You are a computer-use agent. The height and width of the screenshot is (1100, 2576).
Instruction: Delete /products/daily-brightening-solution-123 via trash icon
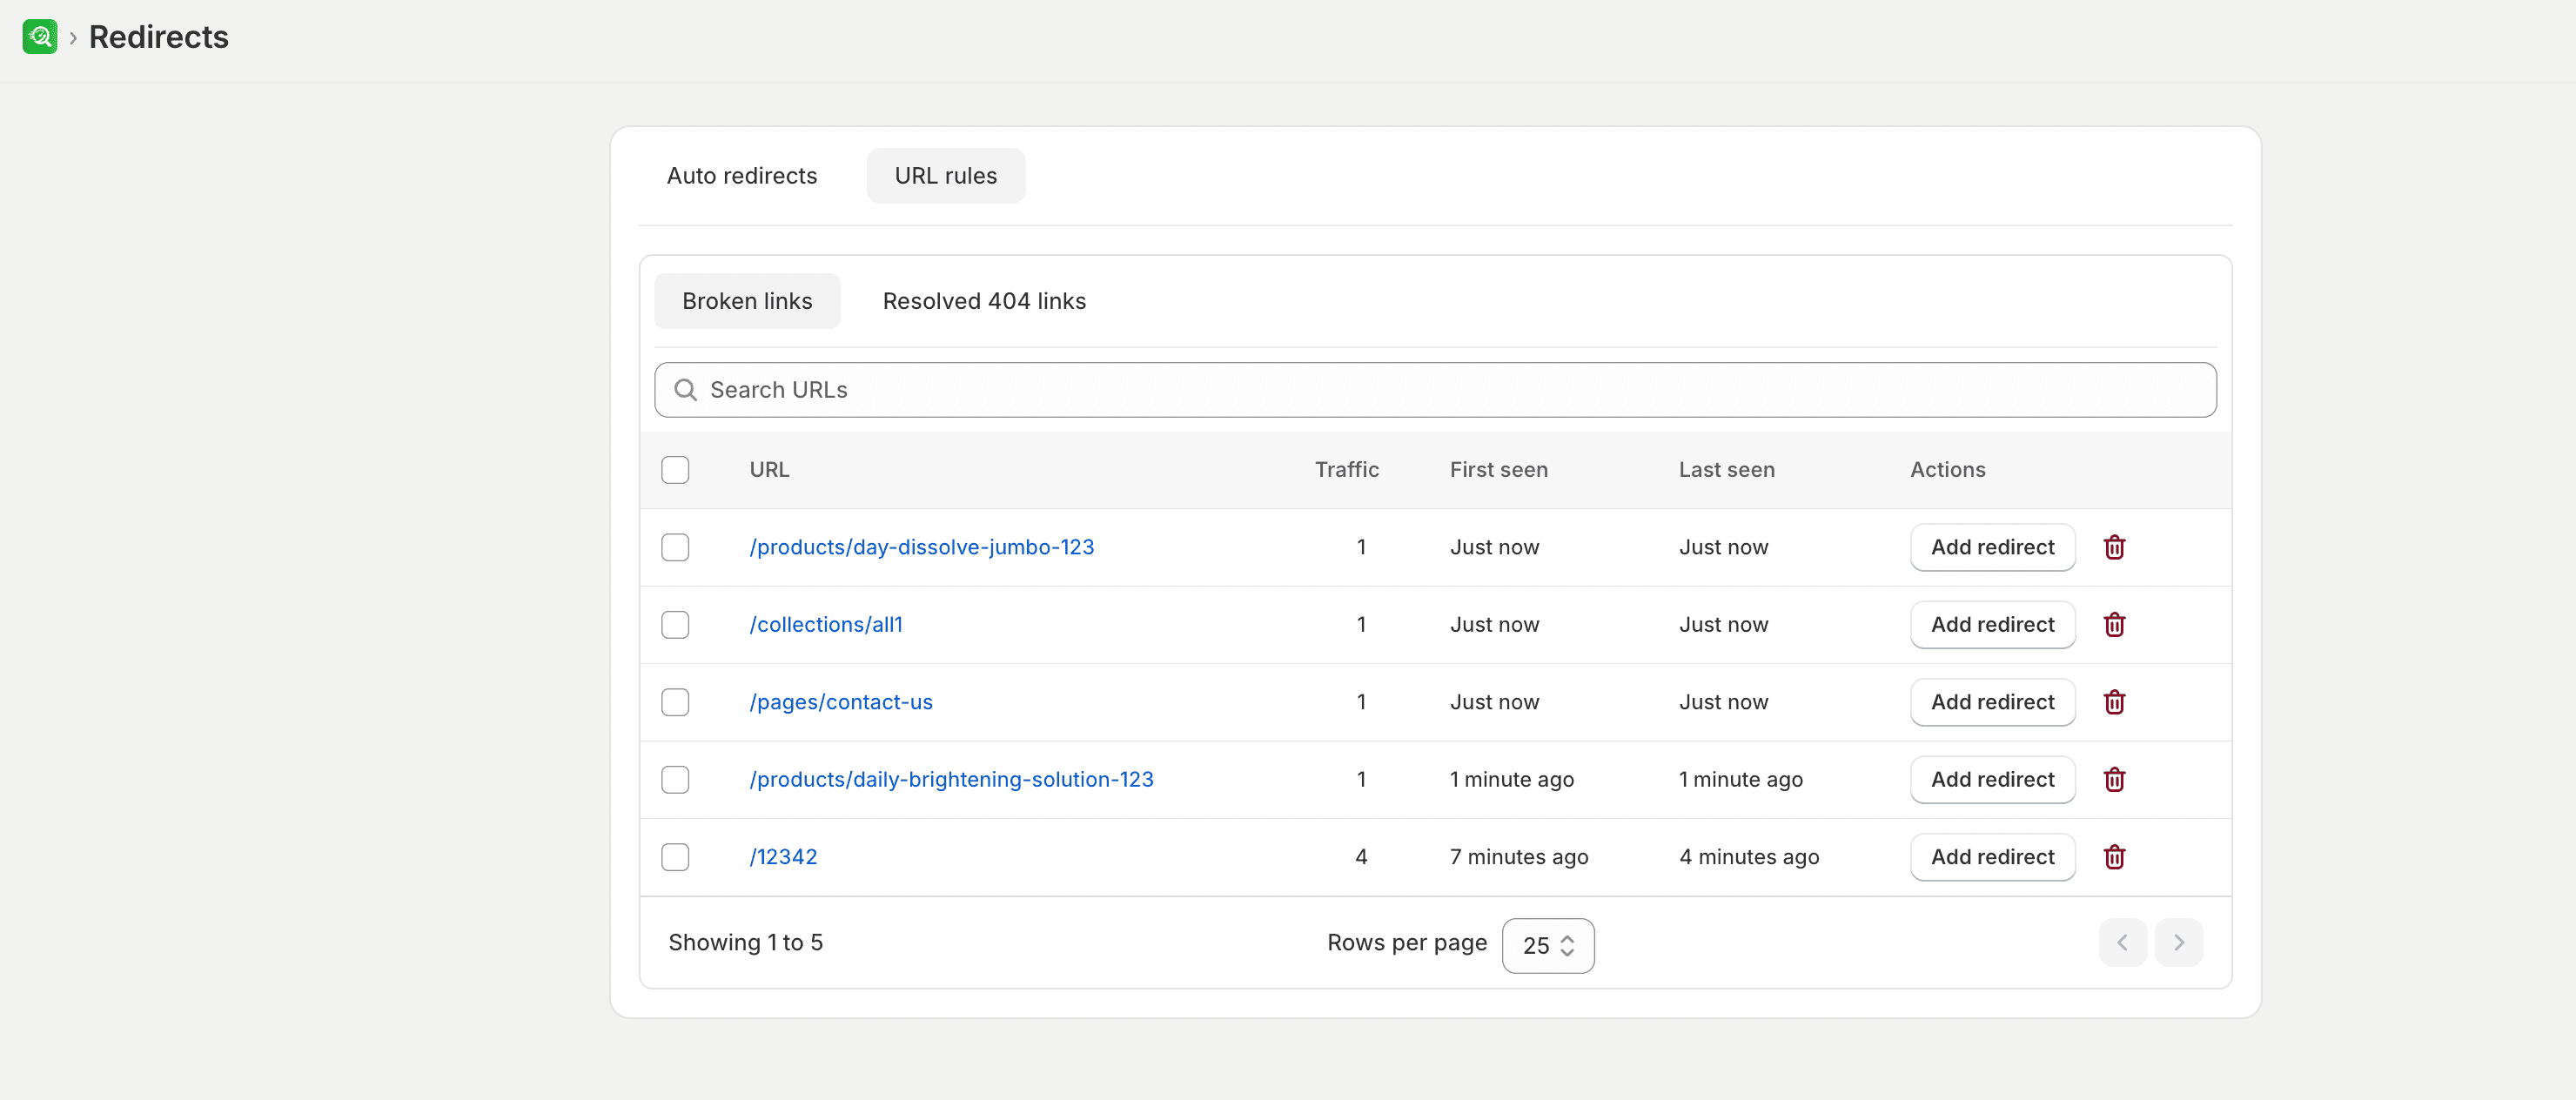tap(2114, 780)
